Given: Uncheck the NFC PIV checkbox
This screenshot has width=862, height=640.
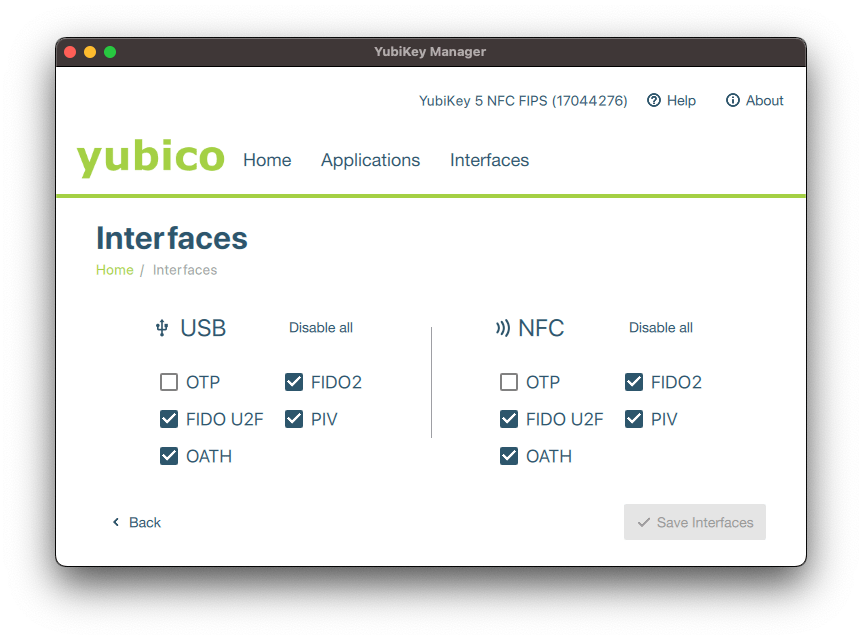Looking at the screenshot, I should coord(634,419).
